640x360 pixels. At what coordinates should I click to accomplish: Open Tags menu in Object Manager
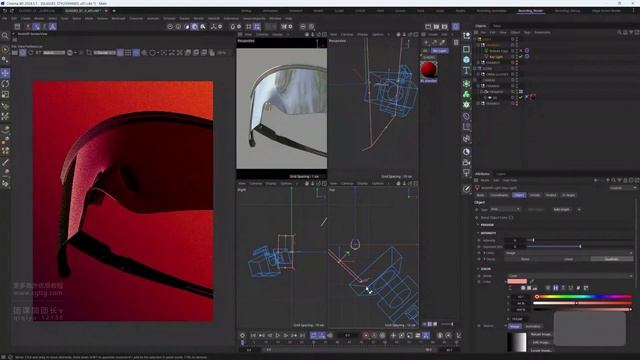527,32
